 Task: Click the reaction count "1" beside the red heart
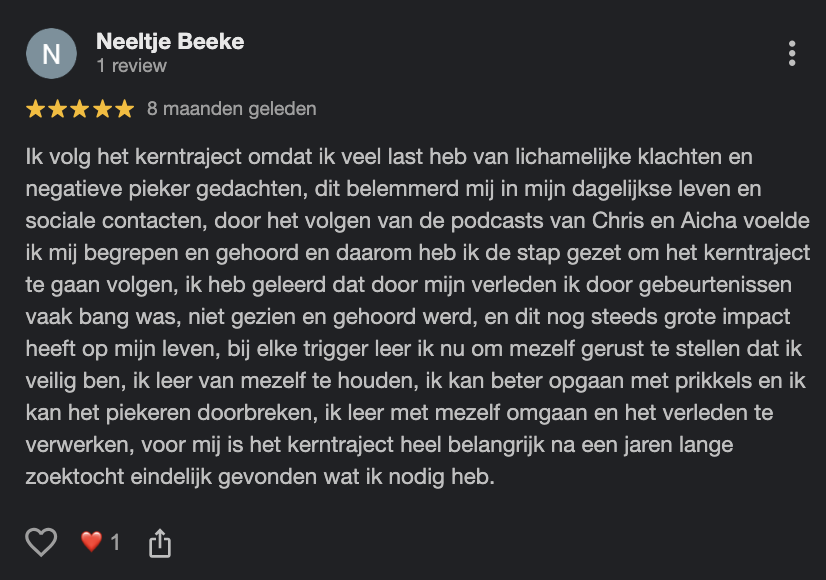115,542
